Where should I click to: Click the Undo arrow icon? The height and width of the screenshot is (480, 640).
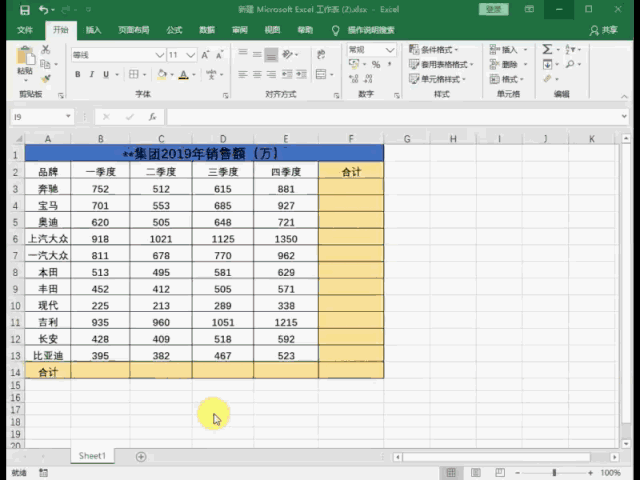pyautogui.click(x=43, y=10)
